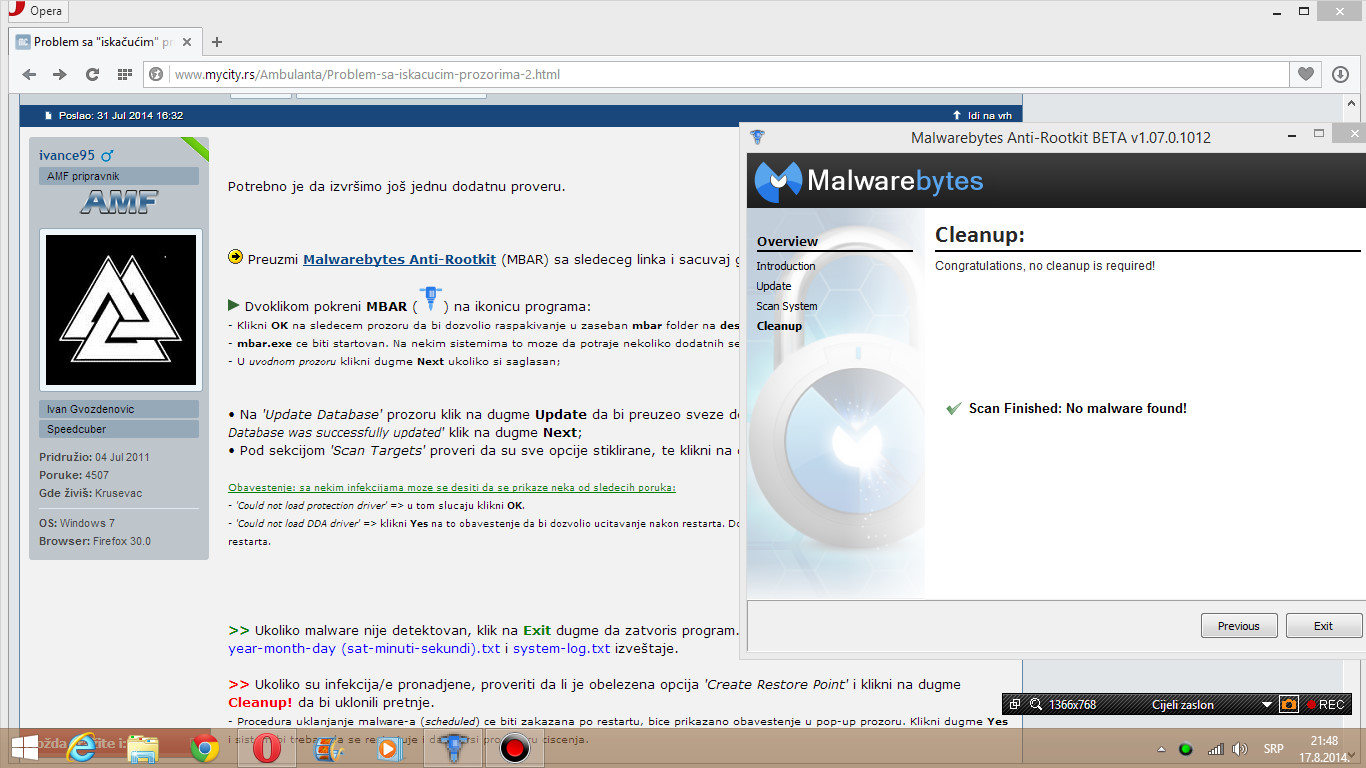Click the 'Exit' button in Malwarebytes
The image size is (1366, 768).
click(x=1324, y=626)
